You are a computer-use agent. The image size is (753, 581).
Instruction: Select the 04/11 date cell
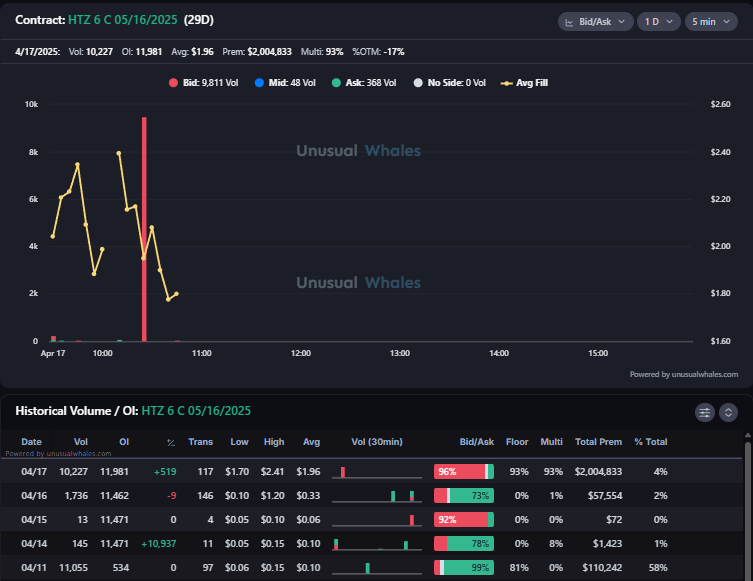[34, 568]
